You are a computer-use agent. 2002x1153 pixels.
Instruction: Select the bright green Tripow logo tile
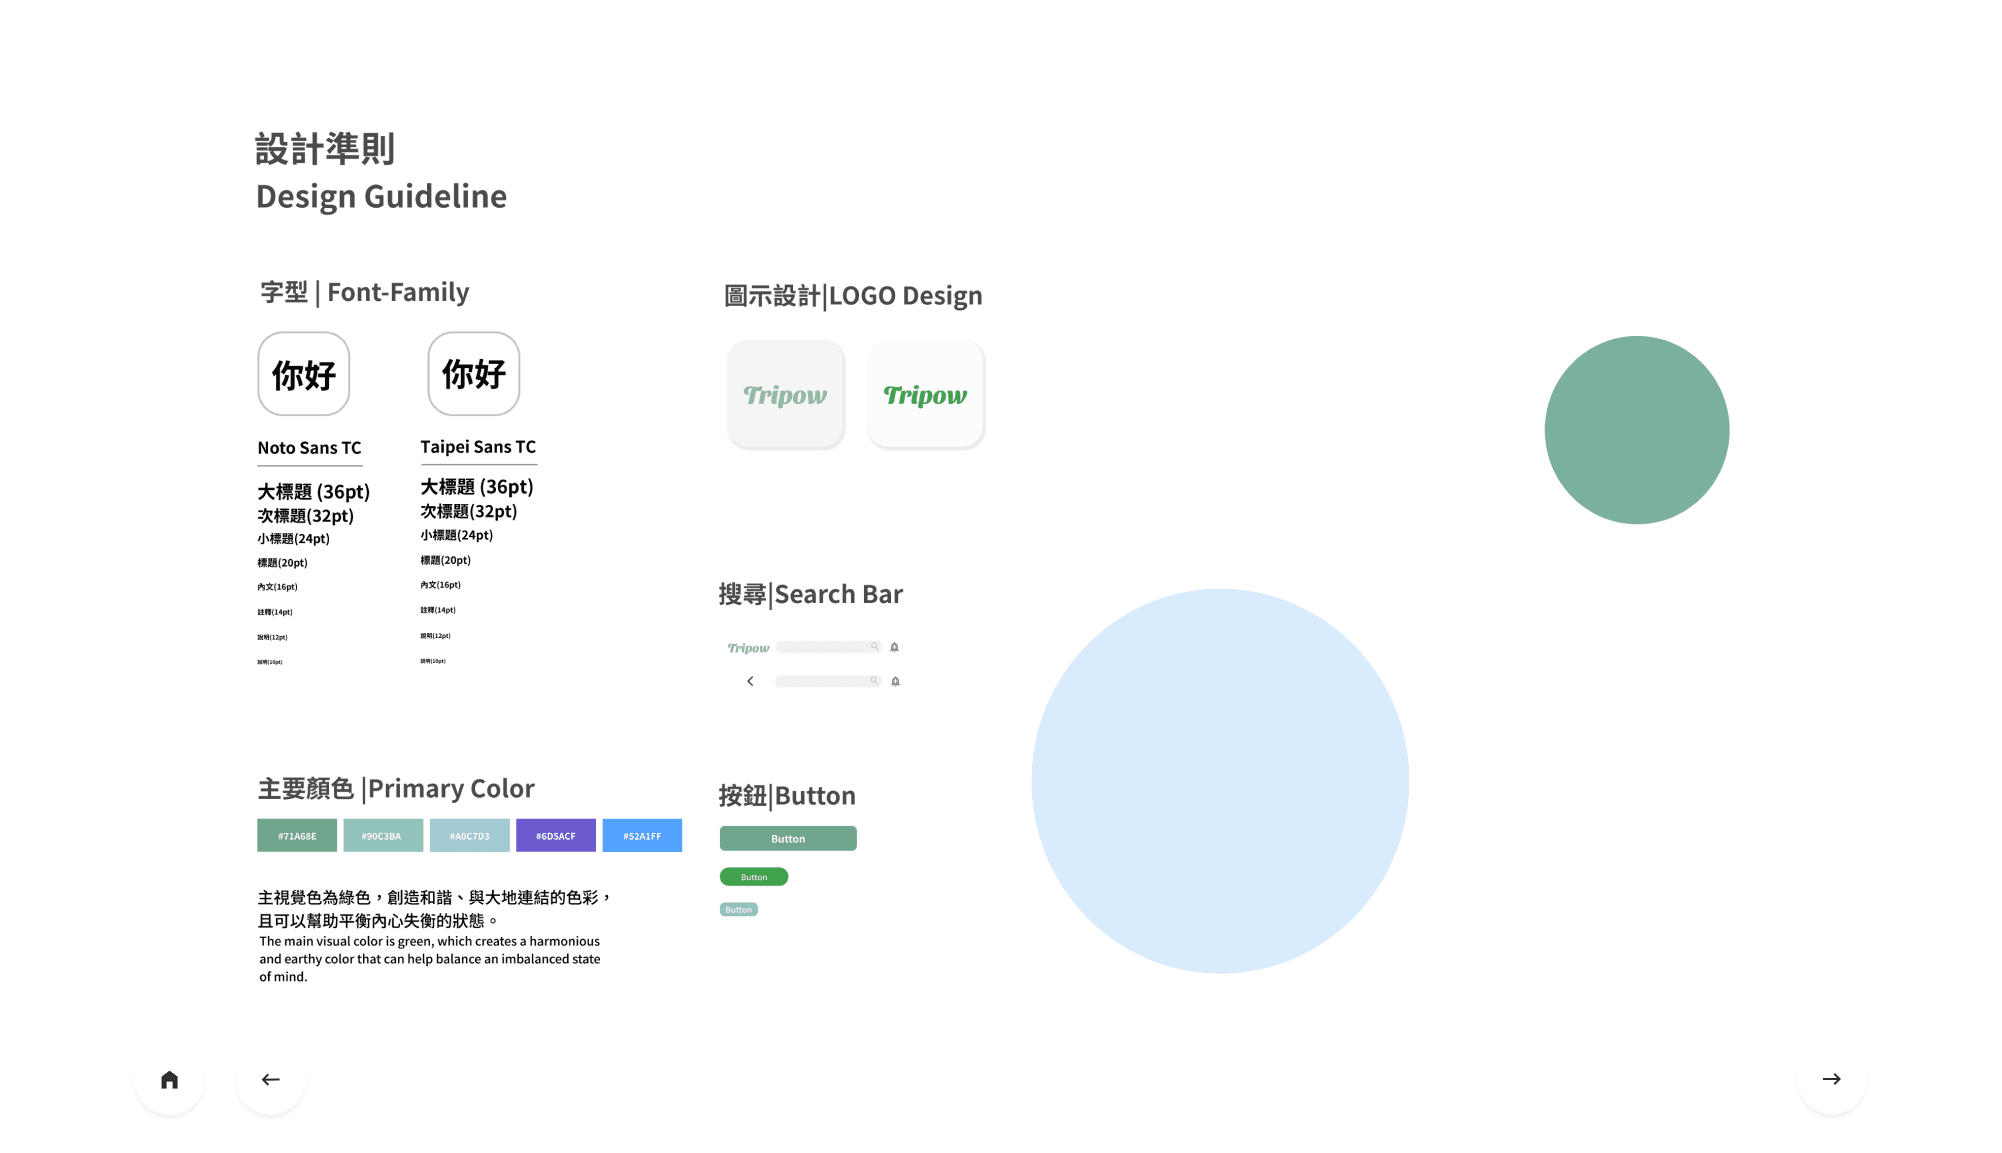tap(925, 394)
